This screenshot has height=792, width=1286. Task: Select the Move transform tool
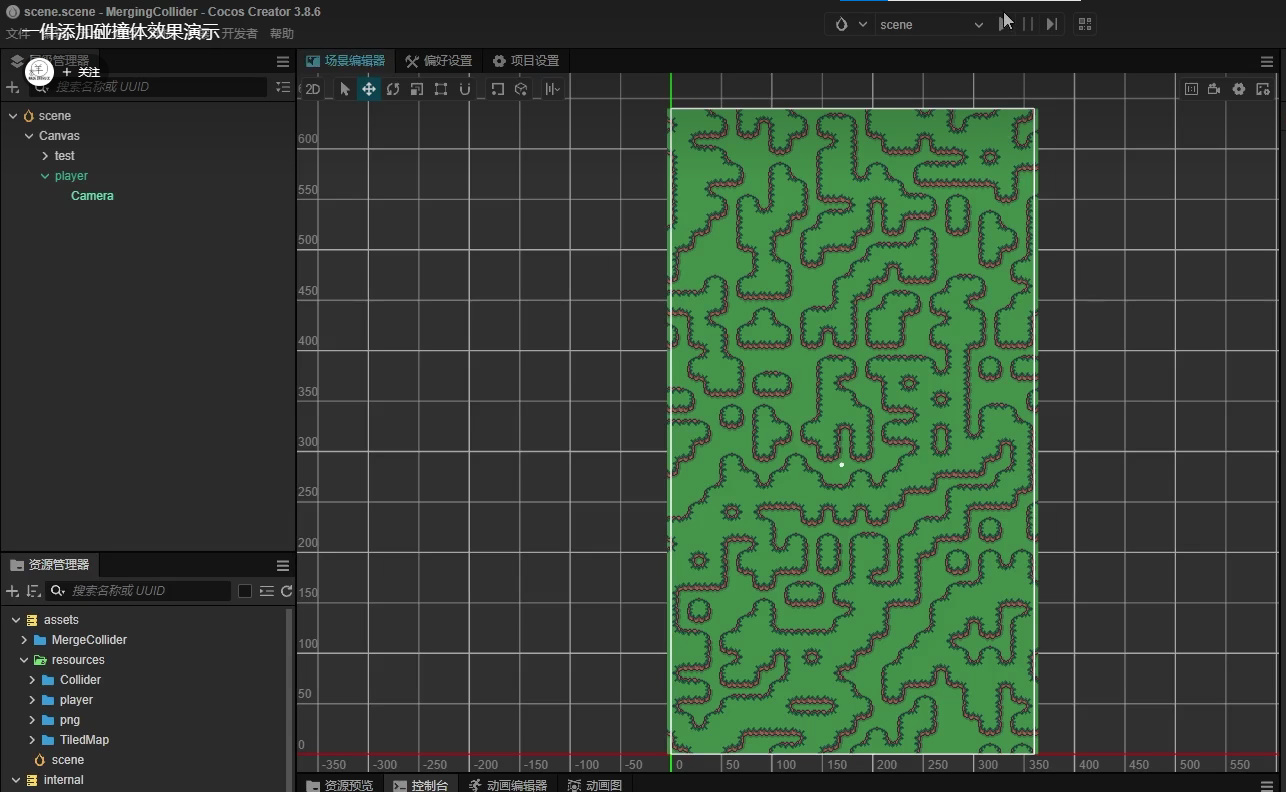pos(369,89)
